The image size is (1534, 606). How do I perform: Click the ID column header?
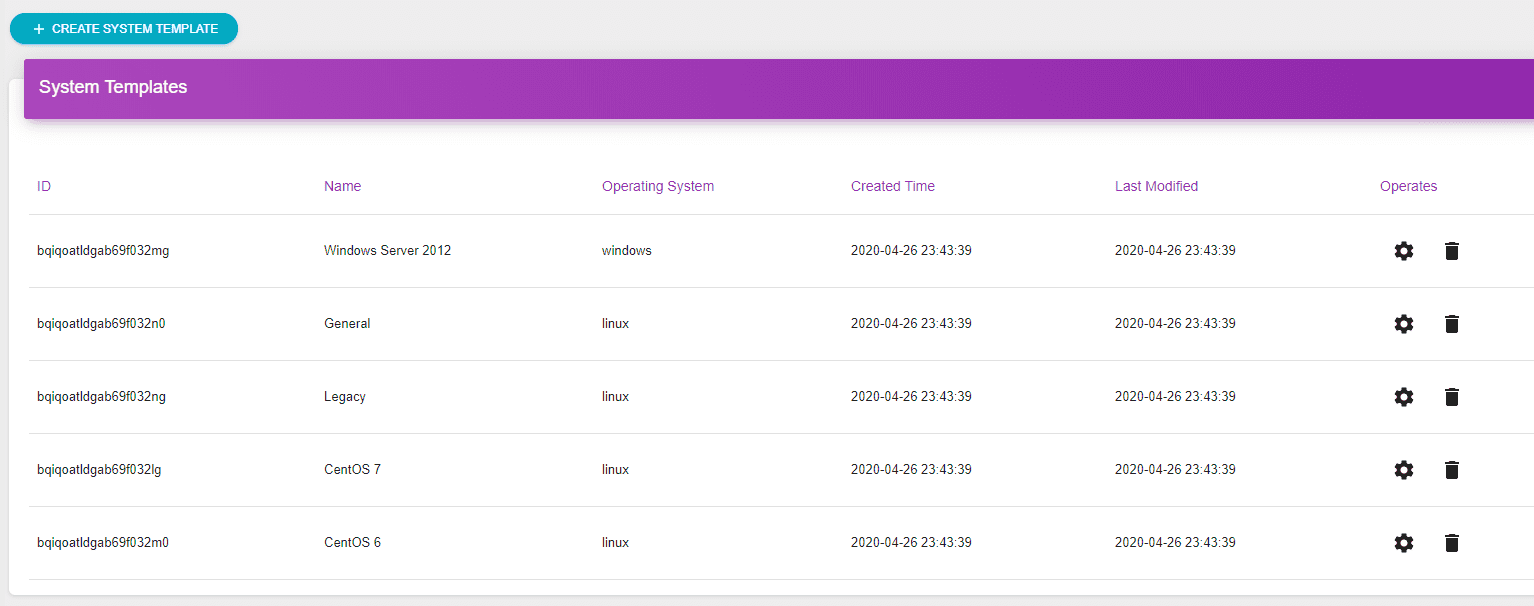click(44, 186)
